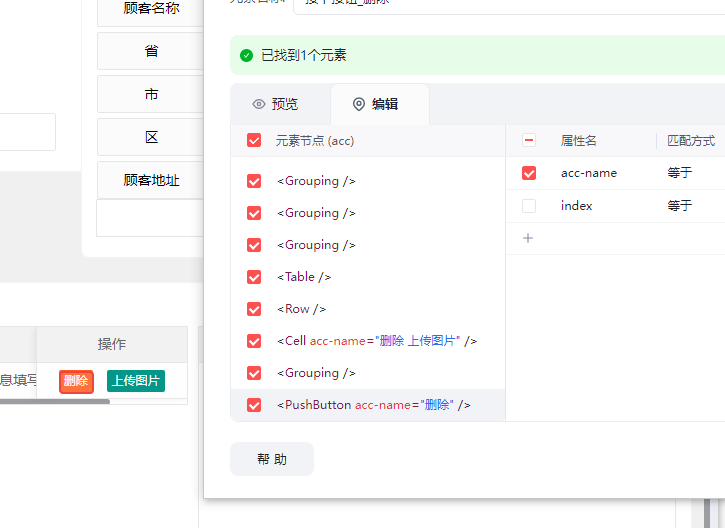
Task: Uncheck the Row node checkbox
Action: click(254, 309)
